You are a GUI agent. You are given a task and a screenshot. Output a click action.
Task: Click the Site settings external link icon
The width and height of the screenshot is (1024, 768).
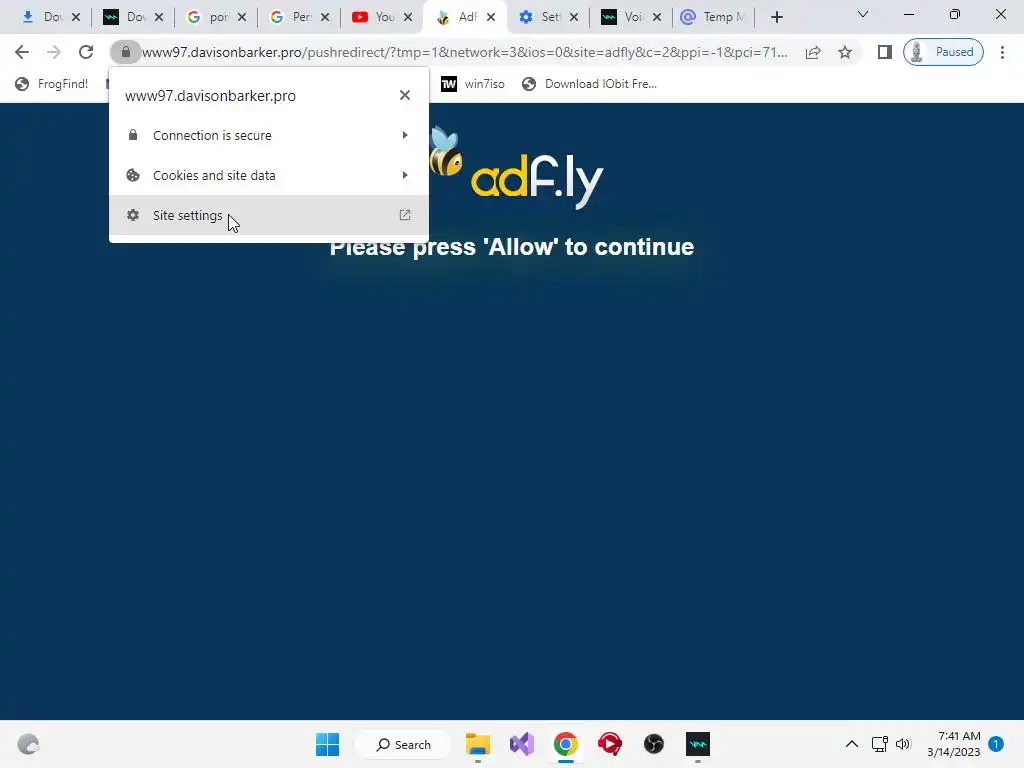(x=405, y=215)
